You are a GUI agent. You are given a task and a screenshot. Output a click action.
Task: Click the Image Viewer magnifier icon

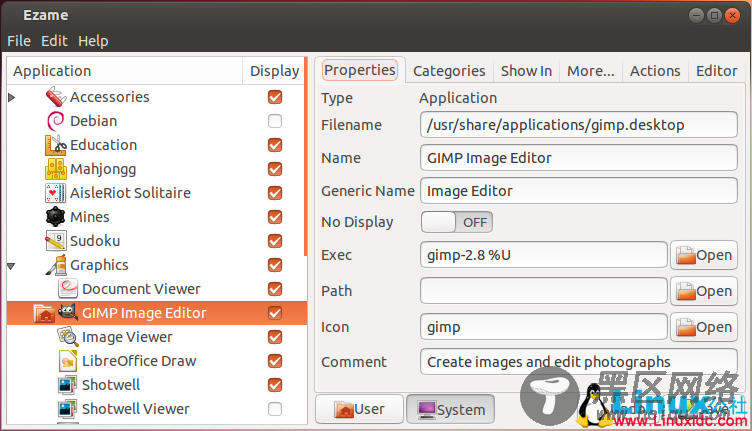coord(68,337)
